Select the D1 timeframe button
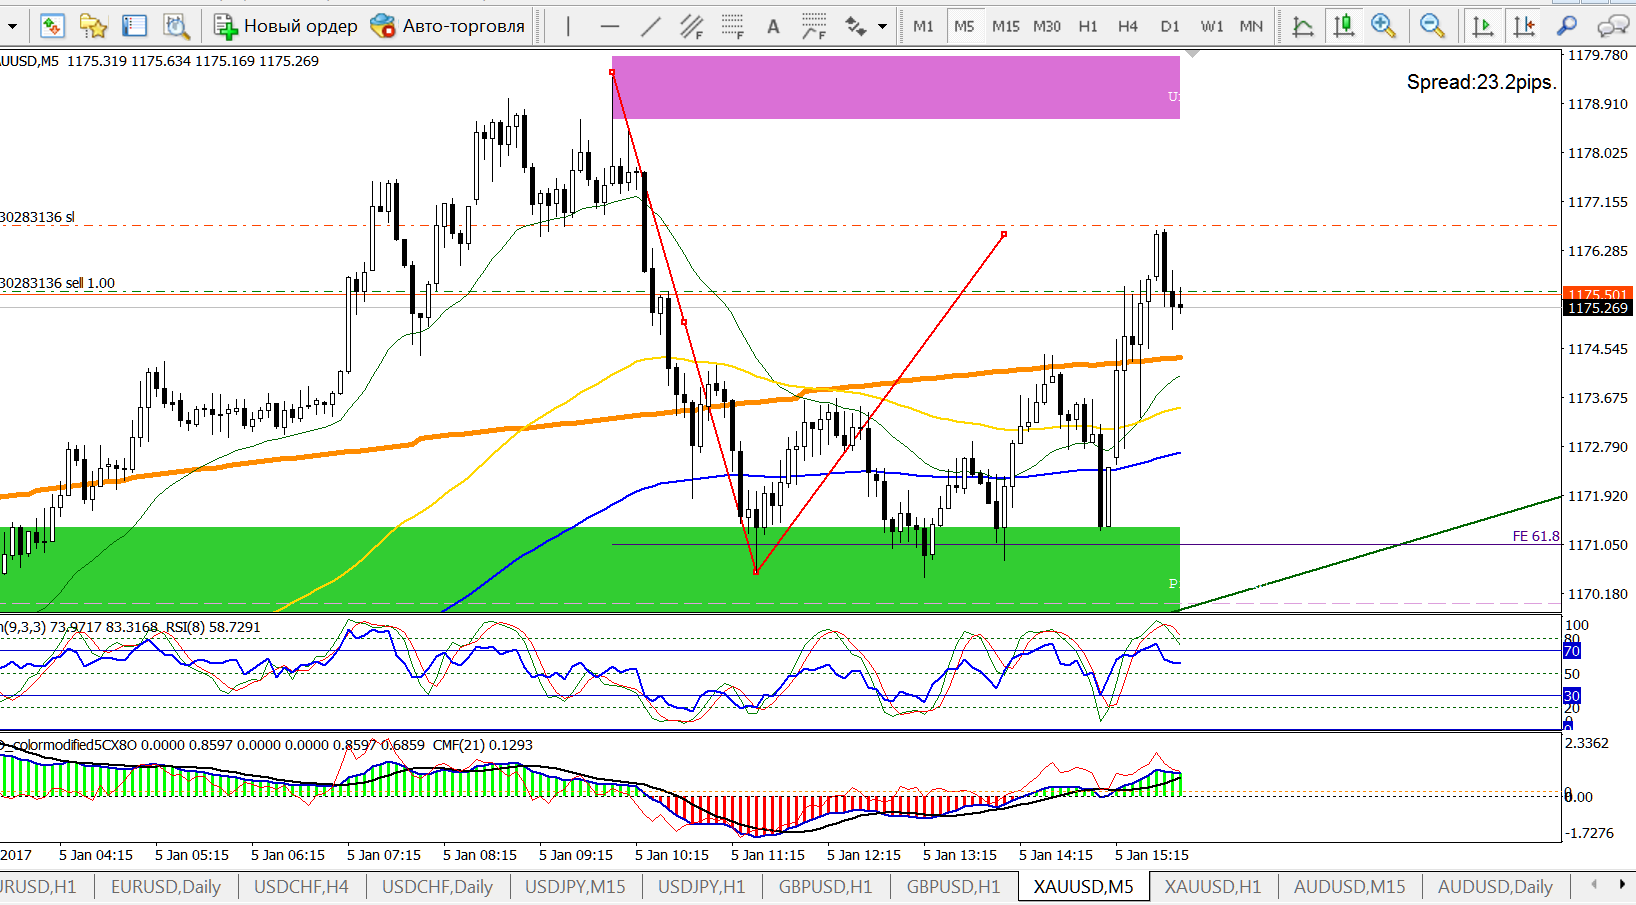Screen dimensions: 1636x905 pyautogui.click(x=1170, y=27)
